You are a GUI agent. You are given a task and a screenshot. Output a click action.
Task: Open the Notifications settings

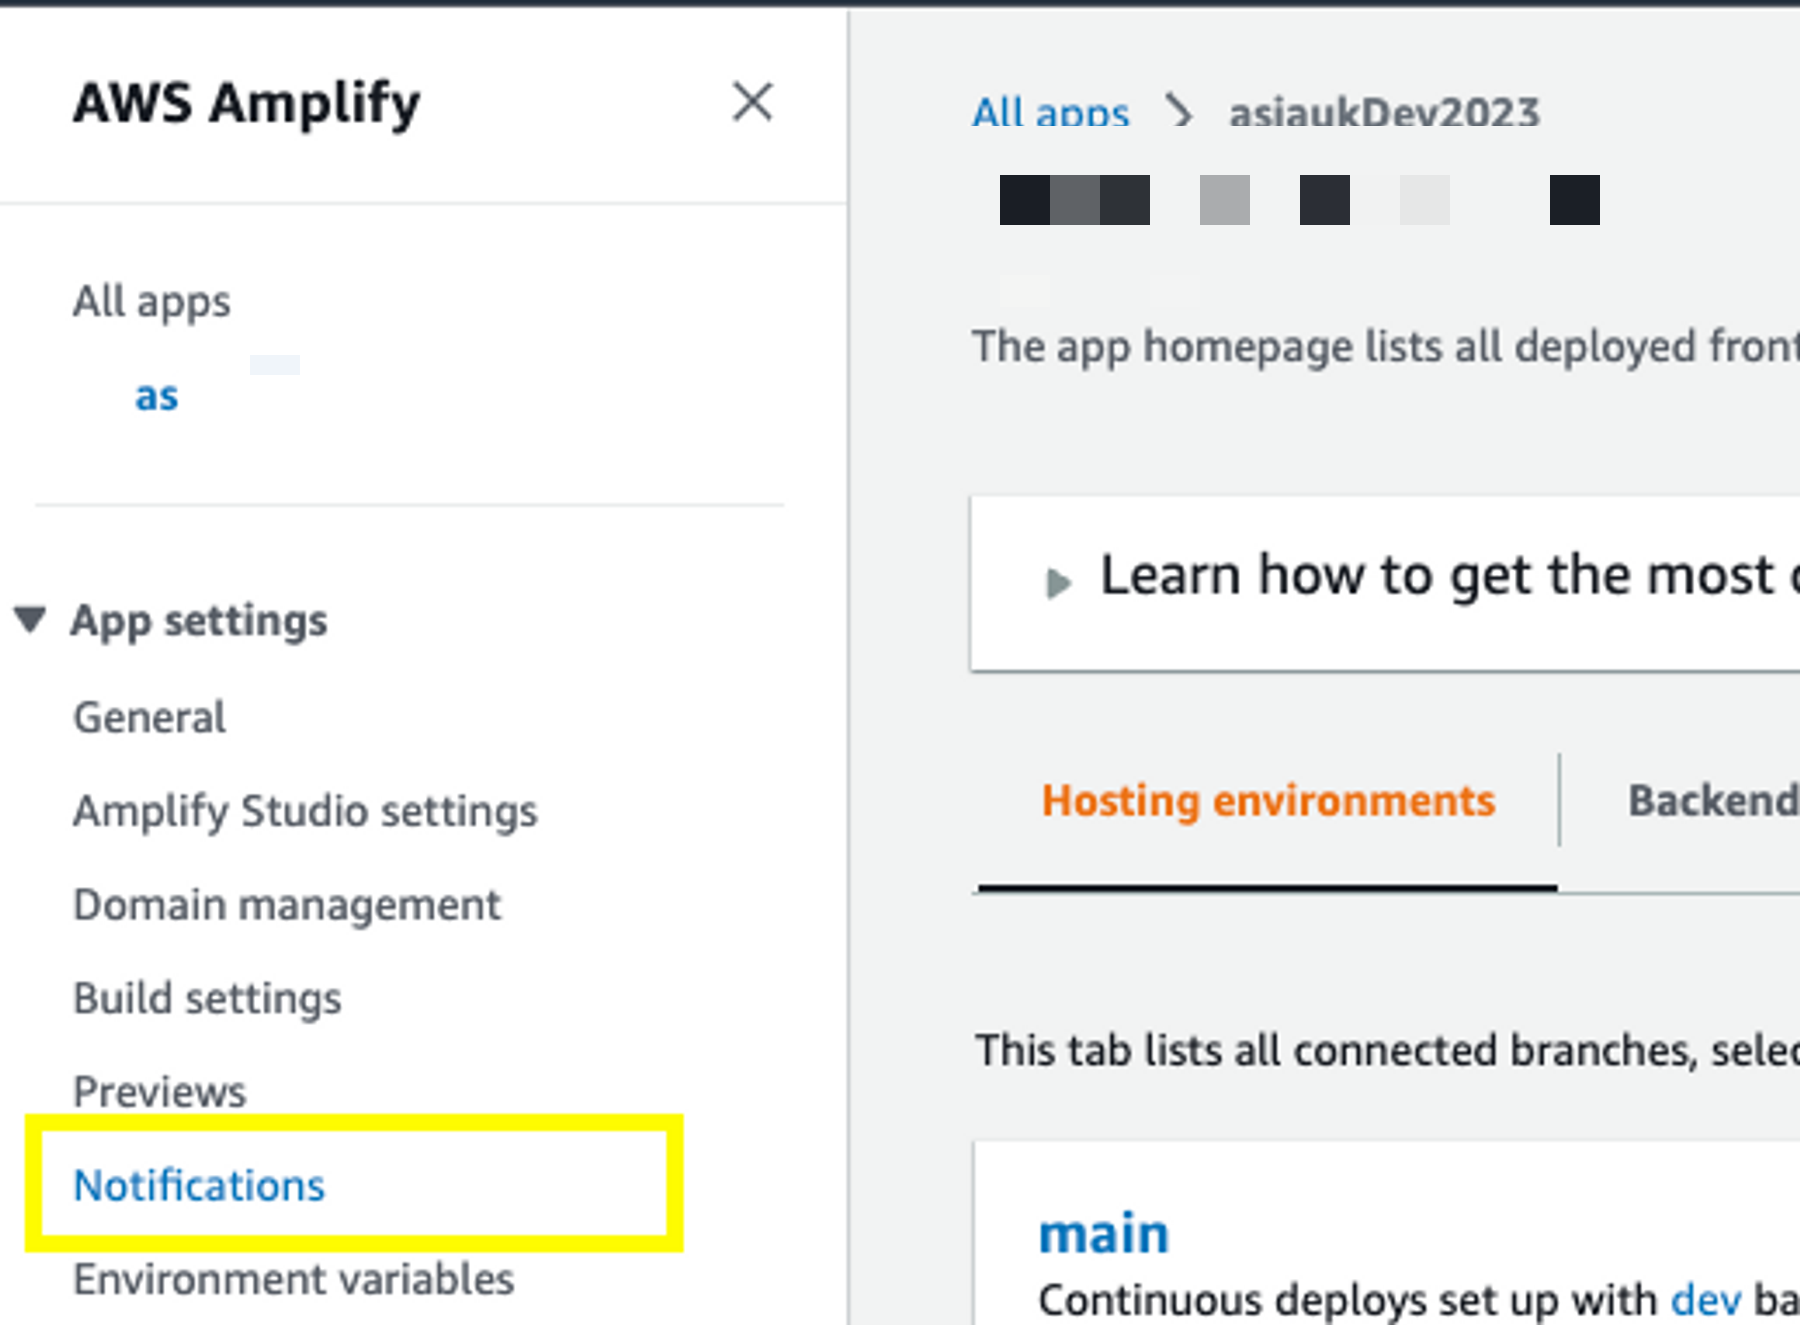[199, 1185]
